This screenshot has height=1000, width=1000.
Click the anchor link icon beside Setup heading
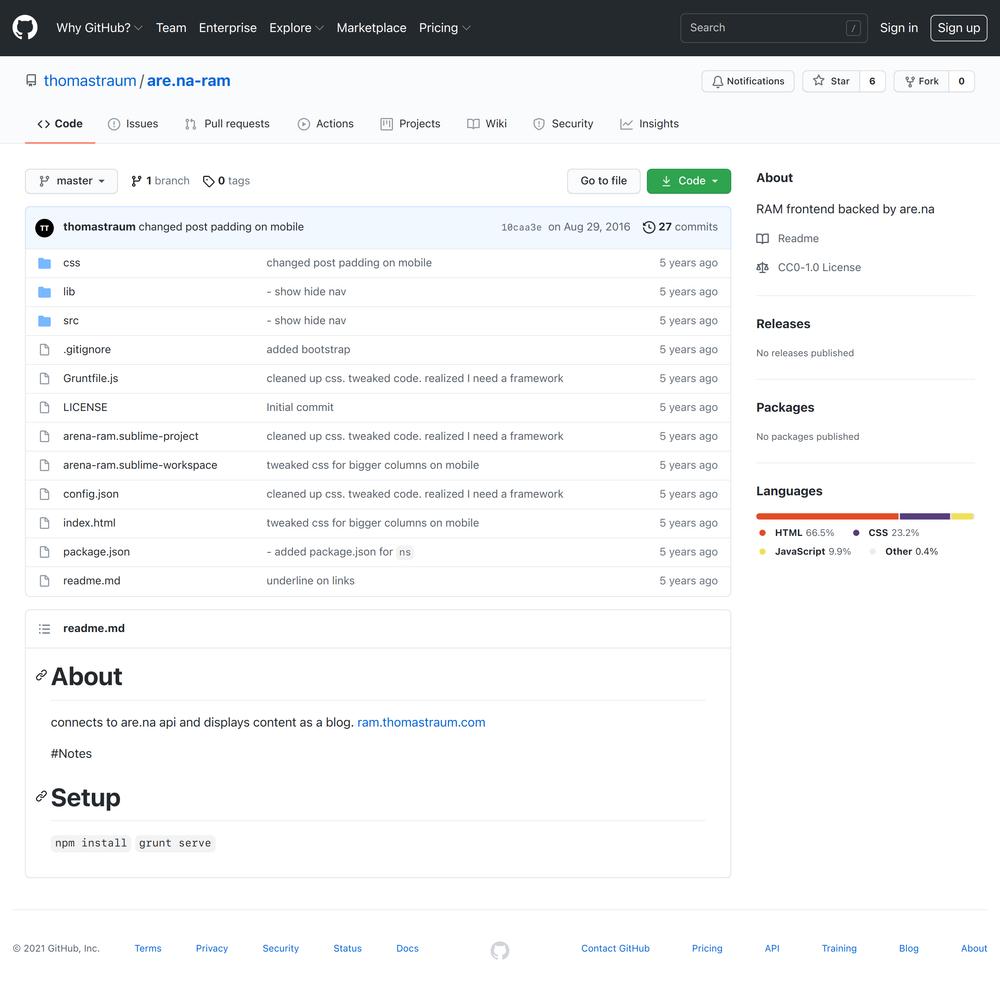pos(41,797)
